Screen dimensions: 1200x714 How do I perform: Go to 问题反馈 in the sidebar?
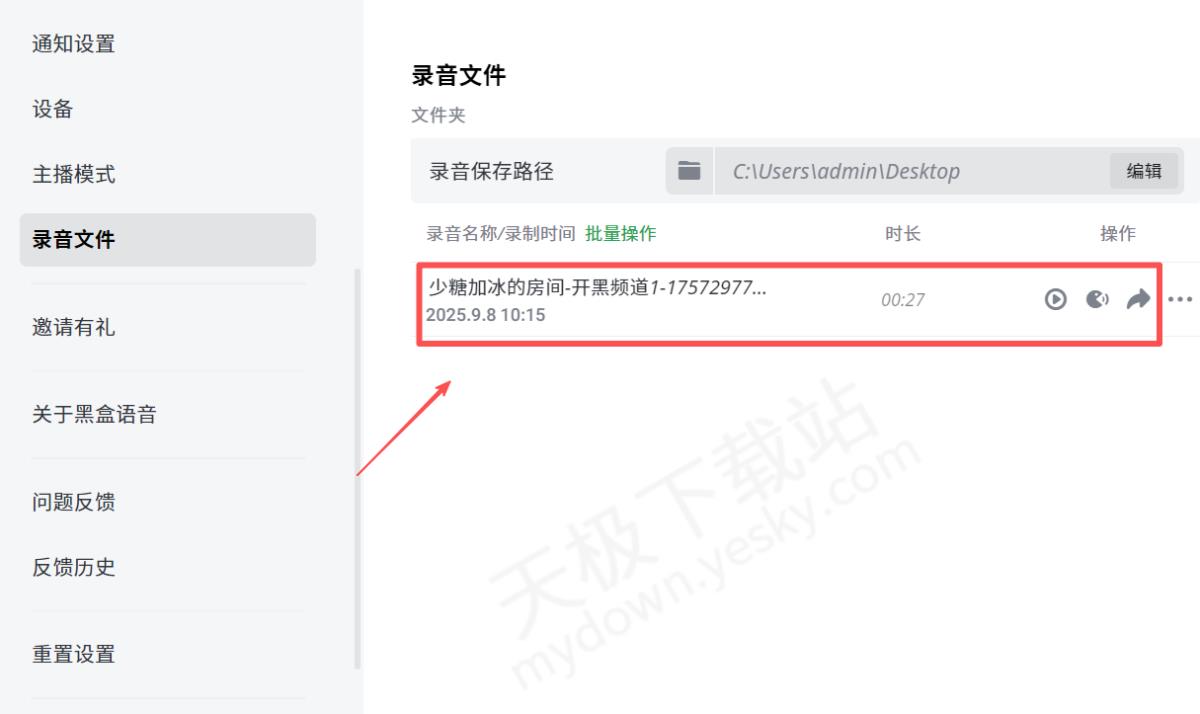(x=74, y=501)
